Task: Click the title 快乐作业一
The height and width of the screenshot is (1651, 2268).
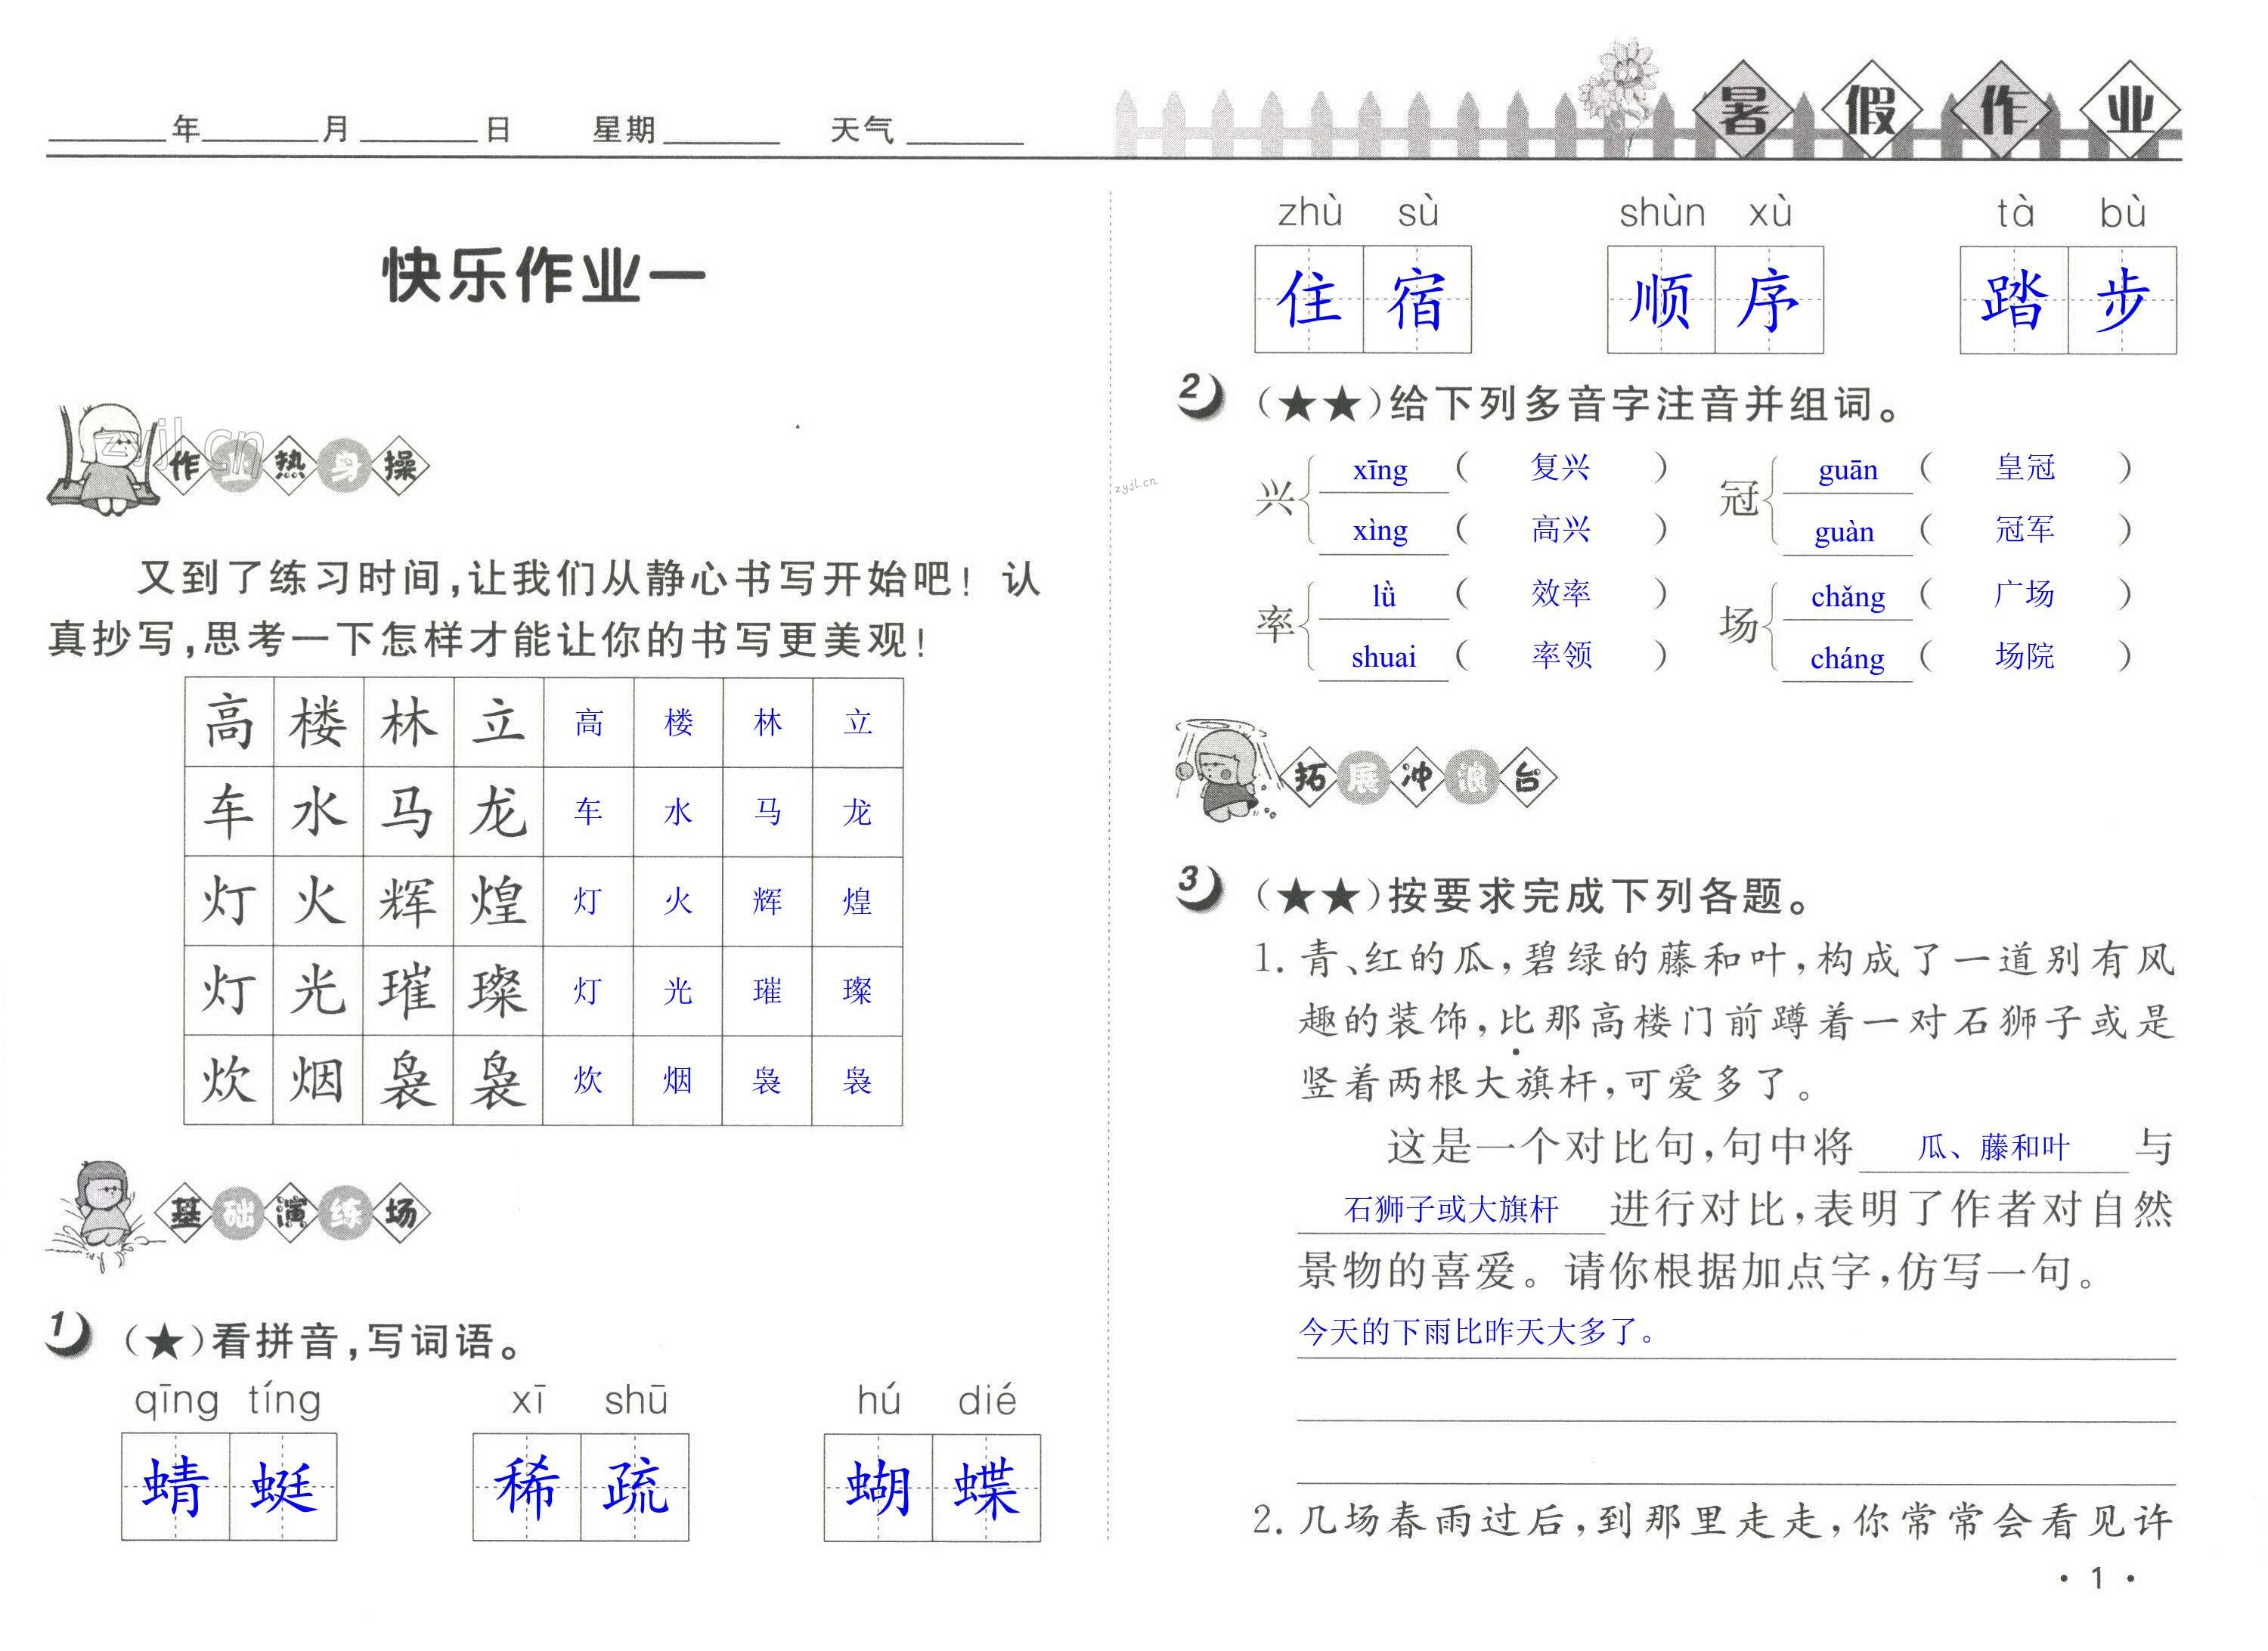Action: 544,275
